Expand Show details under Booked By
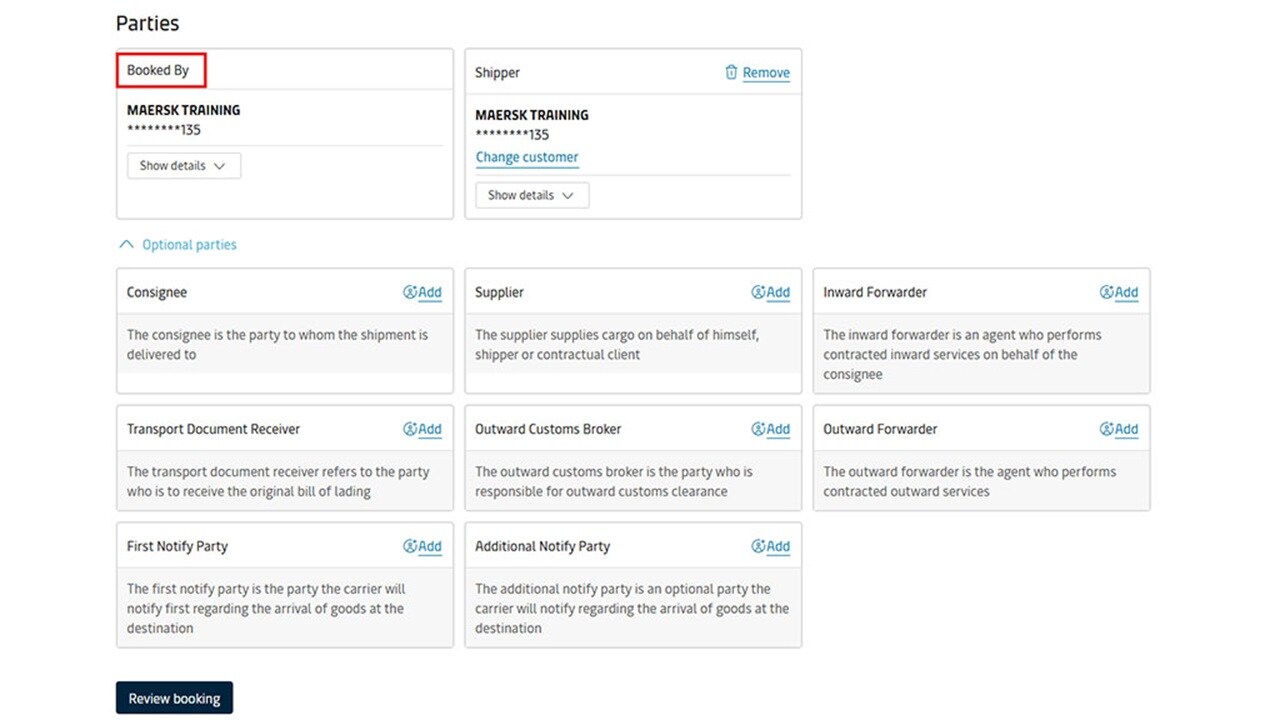This screenshot has width=1280, height=720. pyautogui.click(x=184, y=166)
